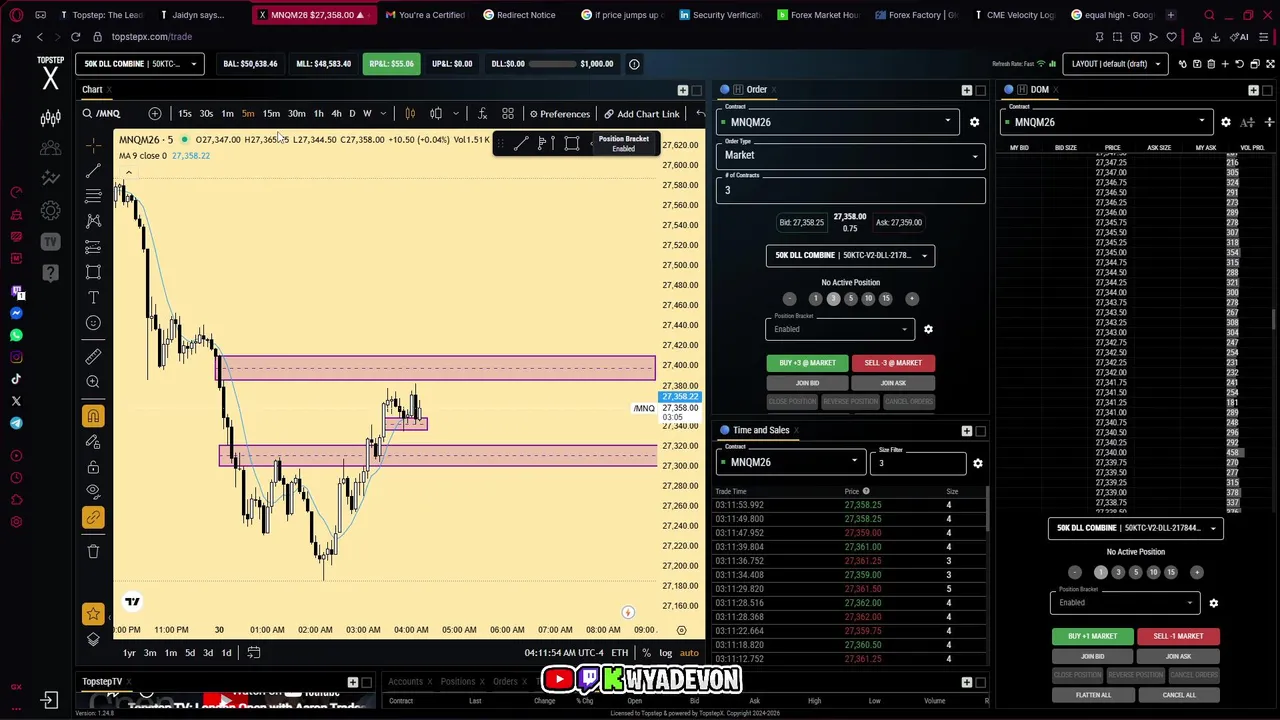Select the emoji icons drawing tool
Screen dimensions: 1280x720
(x=93, y=323)
